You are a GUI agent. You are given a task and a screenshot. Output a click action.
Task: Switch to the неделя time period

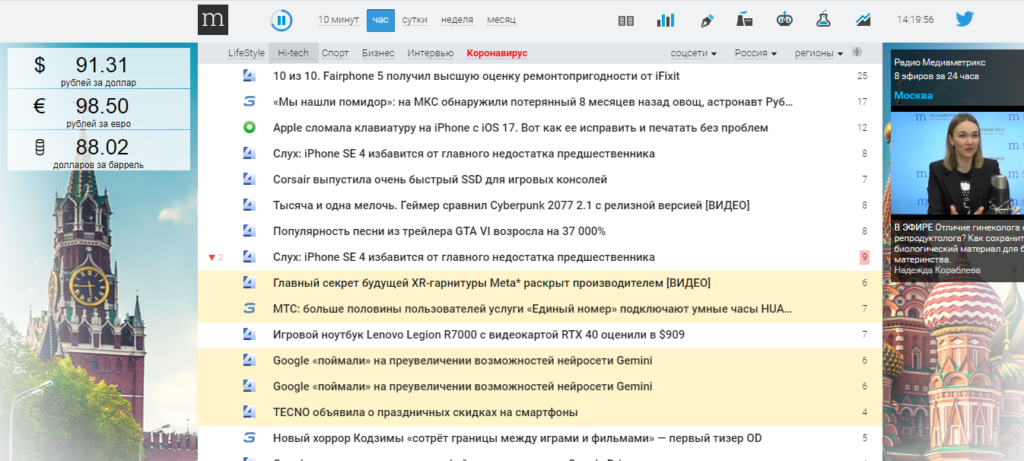point(457,20)
